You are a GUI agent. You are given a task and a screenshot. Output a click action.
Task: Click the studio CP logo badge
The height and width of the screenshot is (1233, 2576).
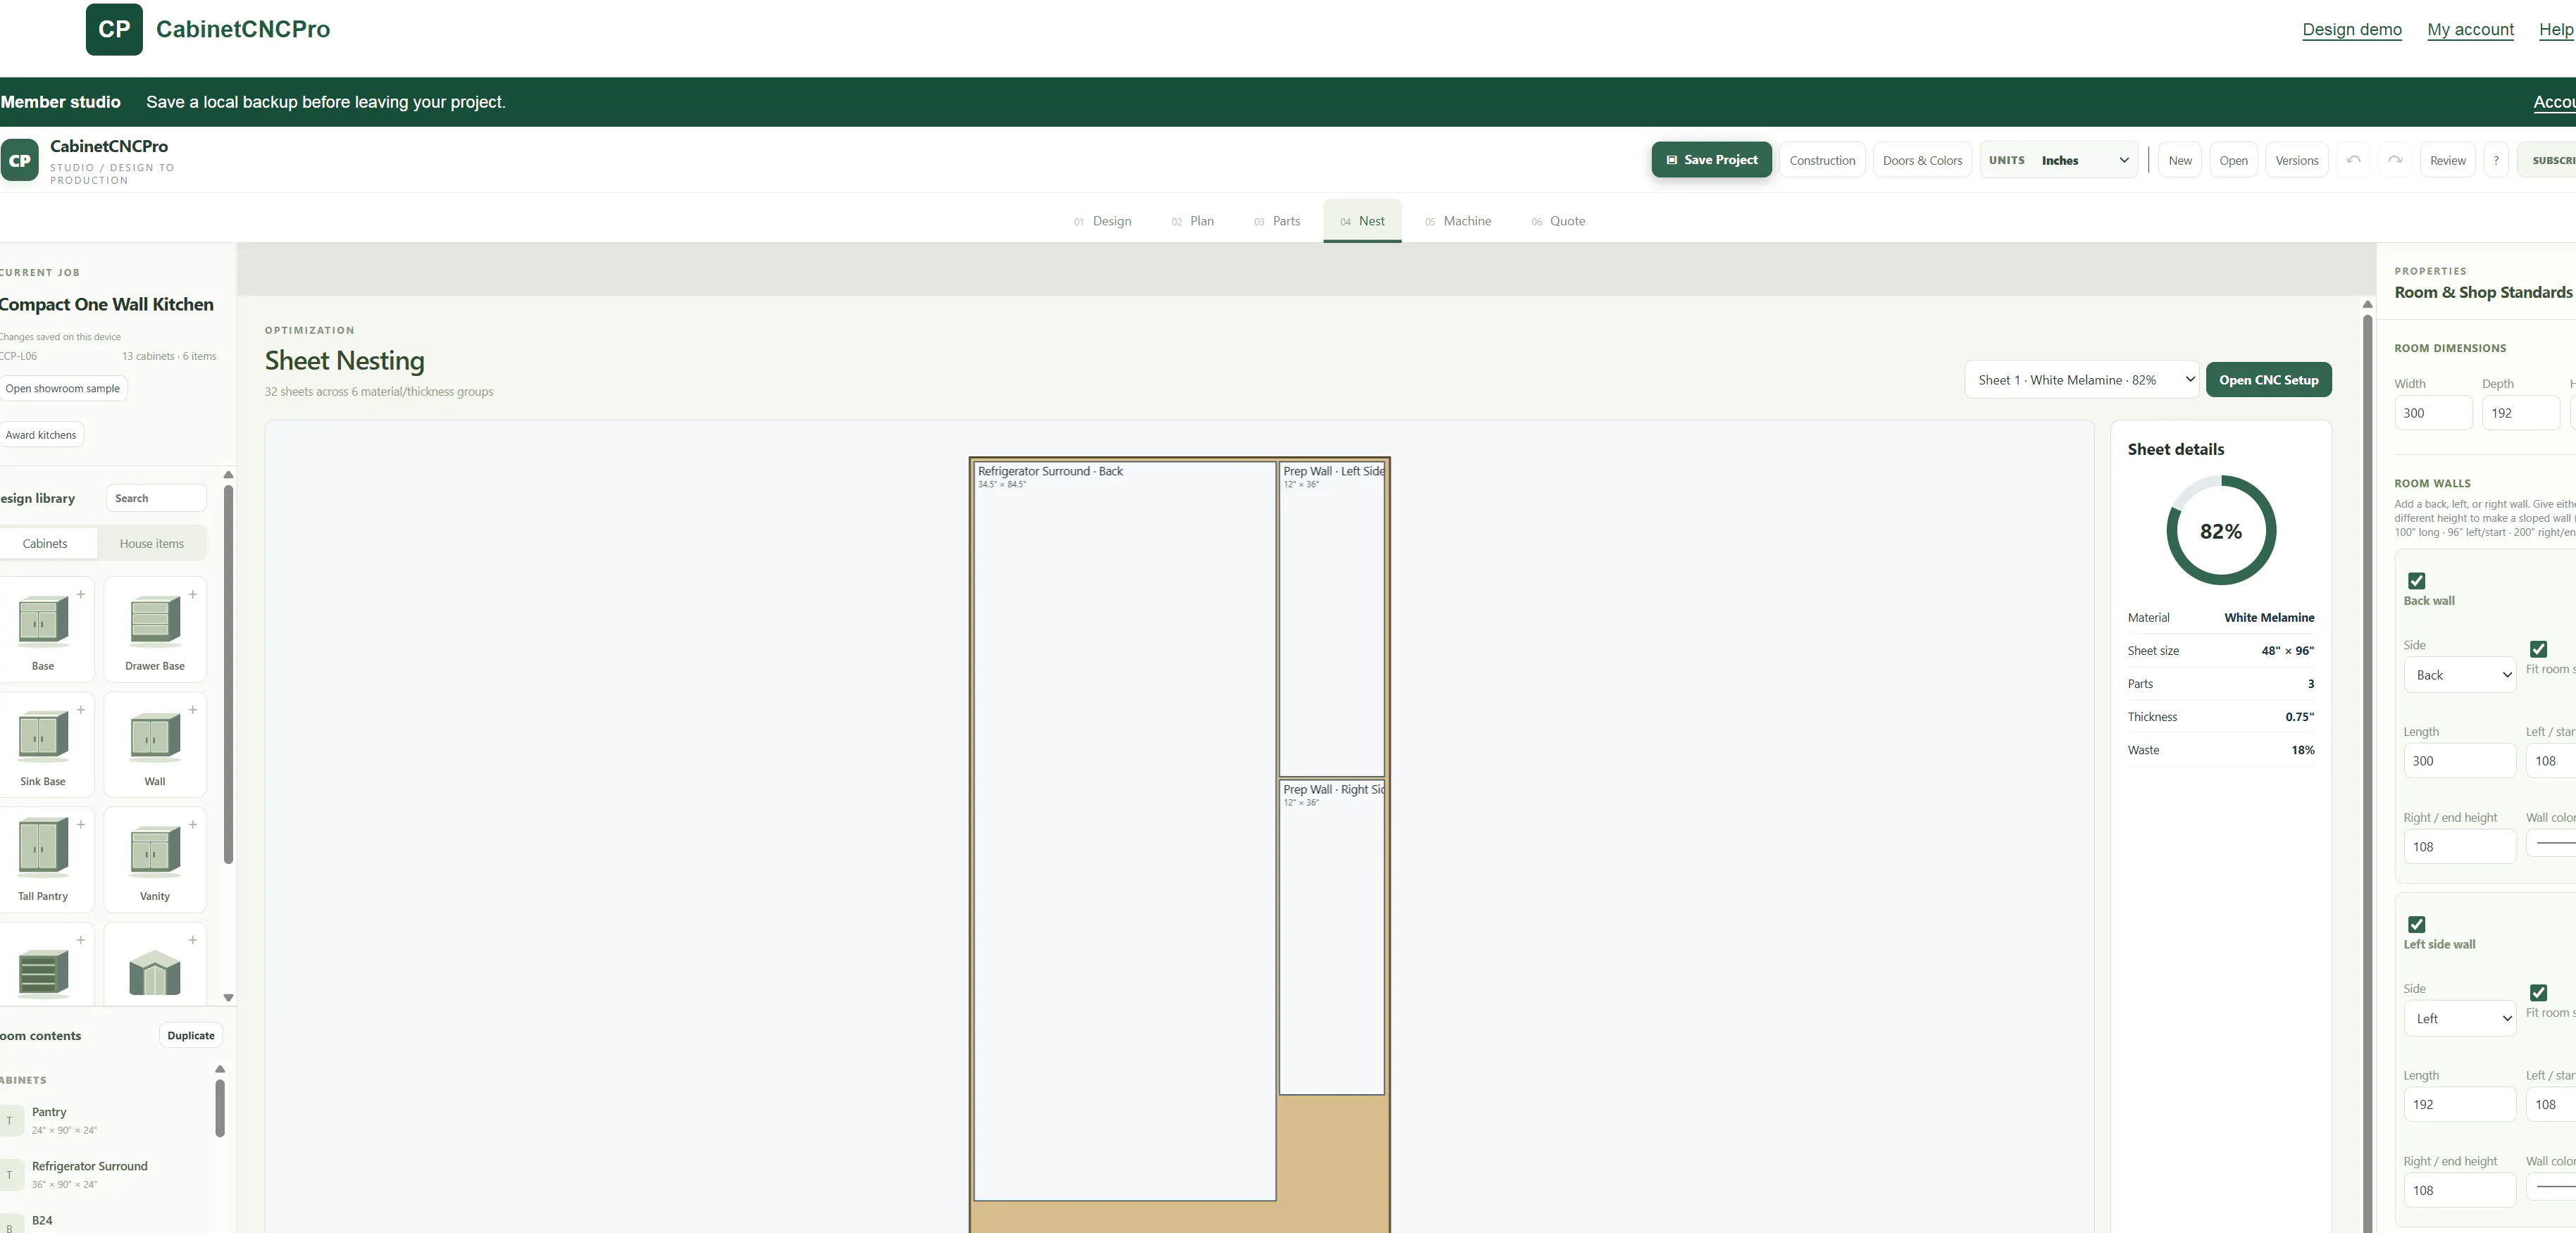20,160
